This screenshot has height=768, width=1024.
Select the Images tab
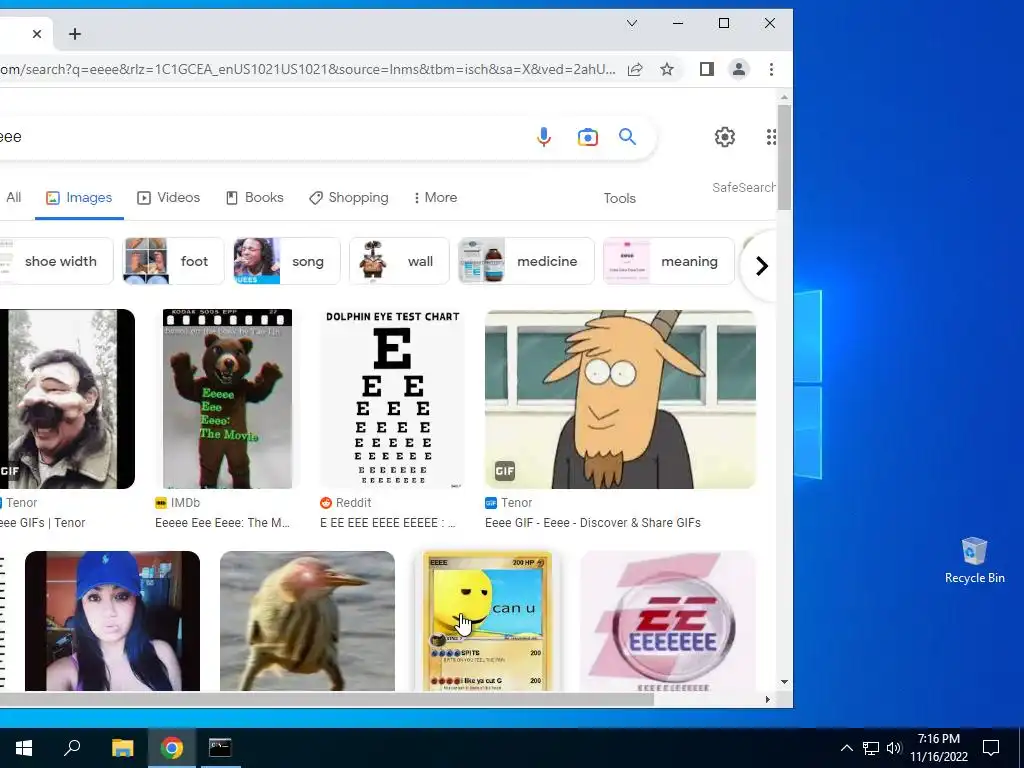79,197
